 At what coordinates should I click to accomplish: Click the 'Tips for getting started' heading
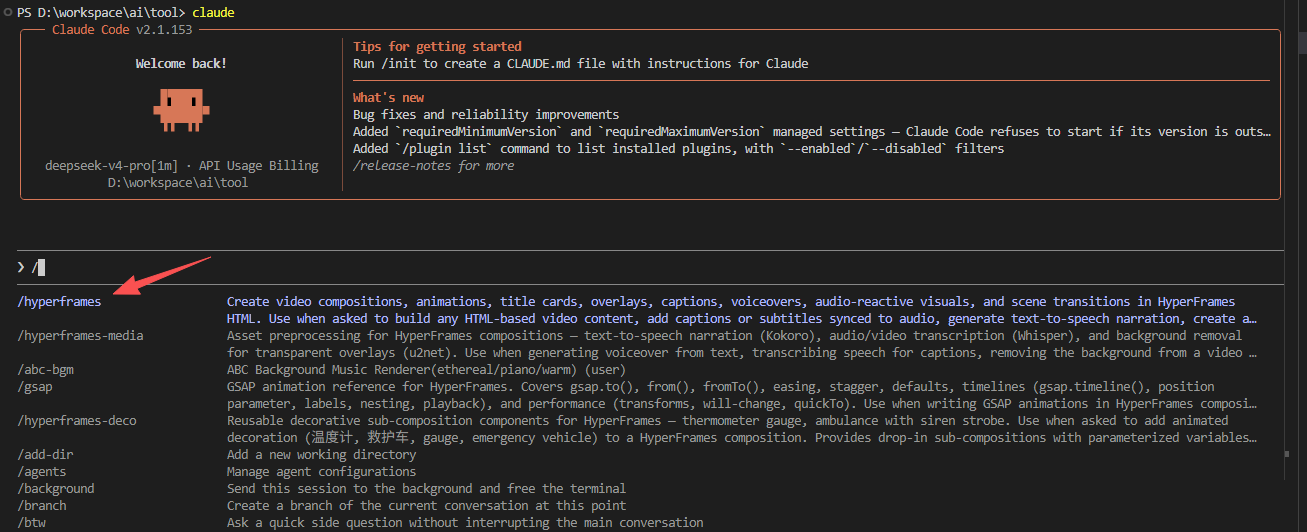point(437,46)
